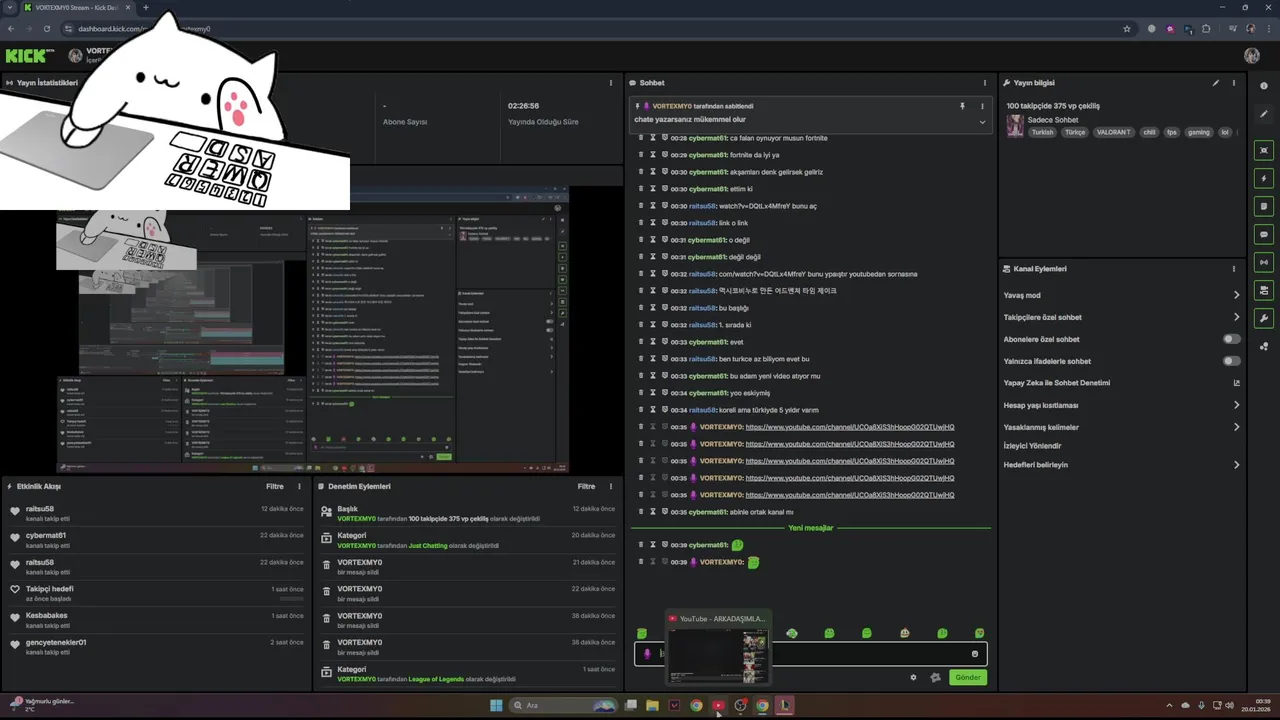The image size is (1280, 720).
Task: Expand Takipçilere özel sohbet settings
Action: coord(1236,317)
